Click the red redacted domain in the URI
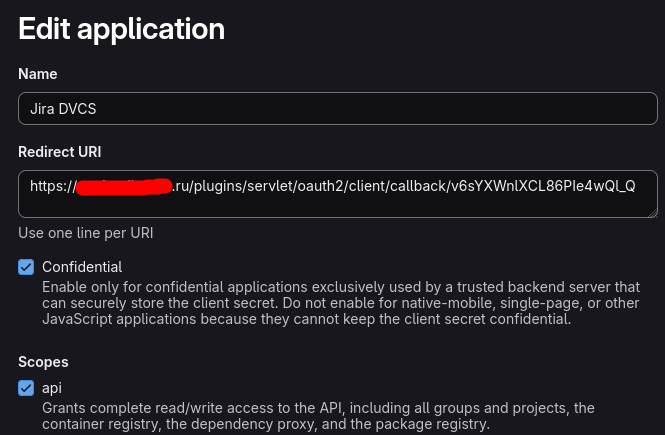This screenshot has height=435, width=665. click(x=124, y=186)
